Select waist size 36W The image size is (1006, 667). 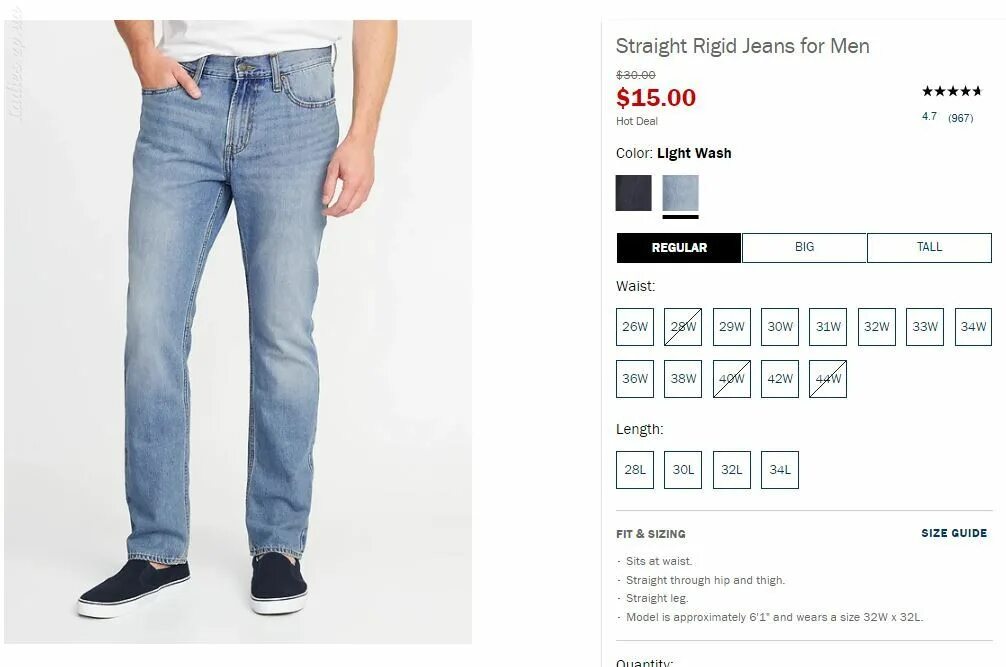coord(635,378)
